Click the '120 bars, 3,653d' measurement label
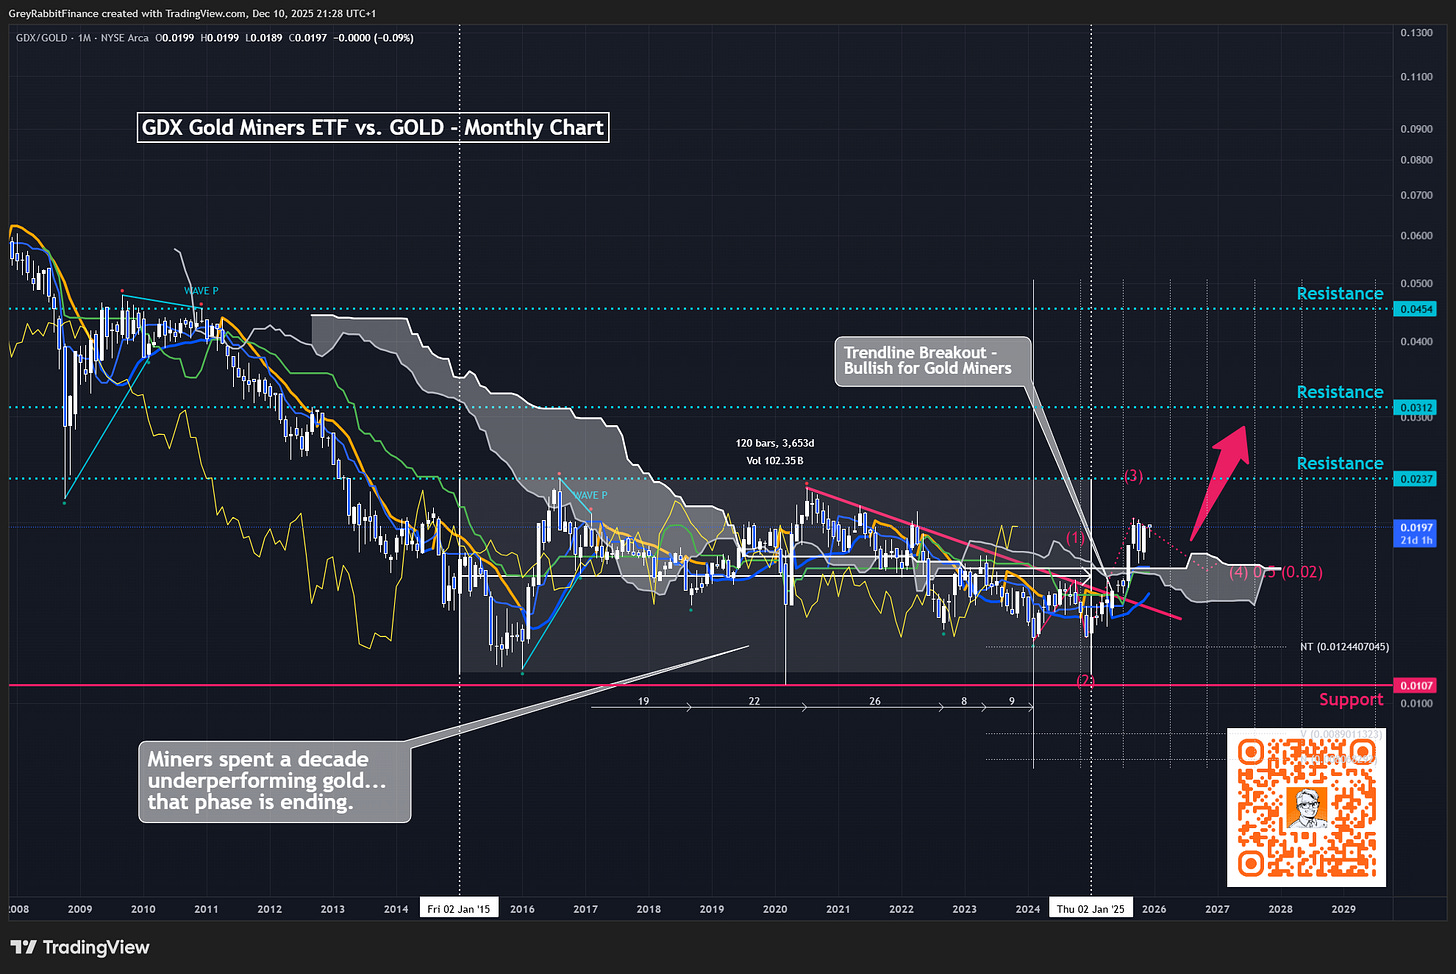Image resolution: width=1456 pixels, height=974 pixels. pyautogui.click(x=775, y=443)
